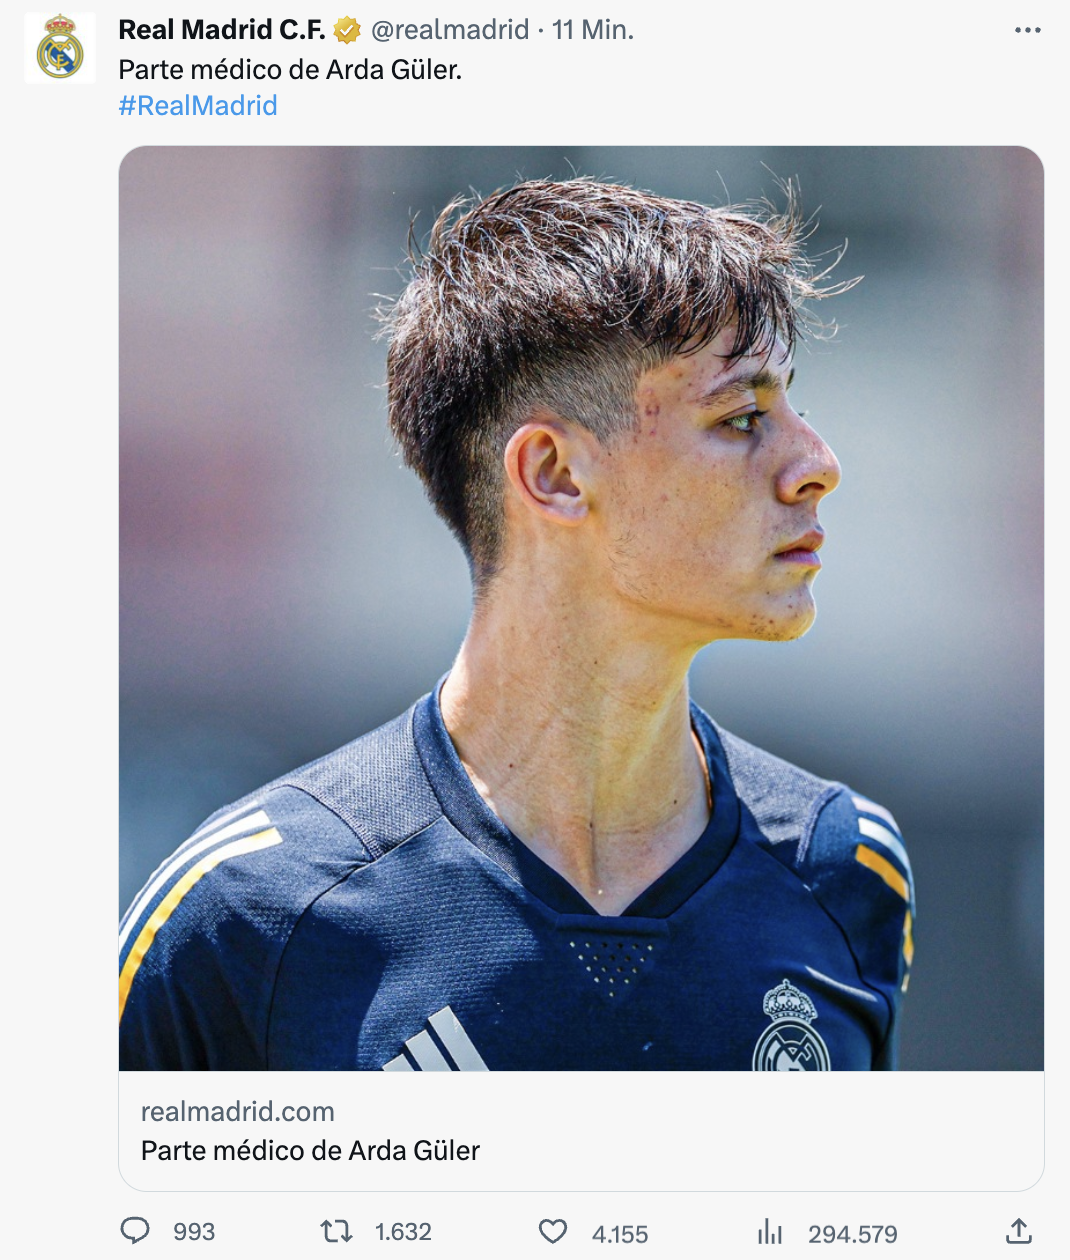Click the 294.579 views count
The width and height of the screenshot is (1070, 1260).
853,1235
